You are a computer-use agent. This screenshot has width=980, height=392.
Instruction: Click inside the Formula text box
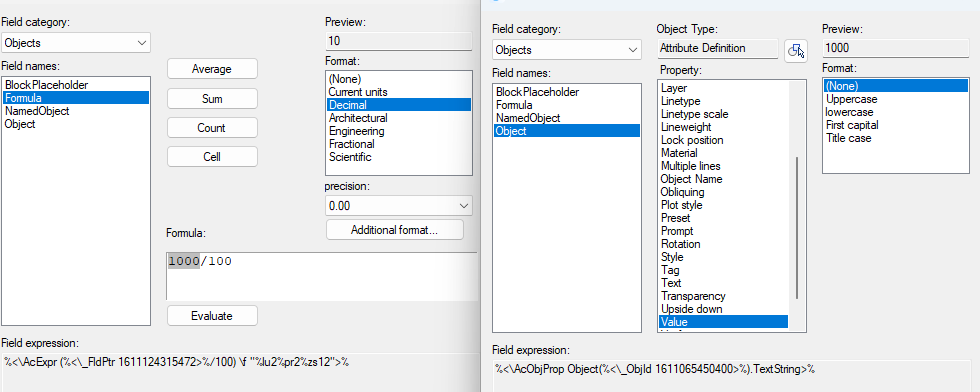(x=321, y=276)
